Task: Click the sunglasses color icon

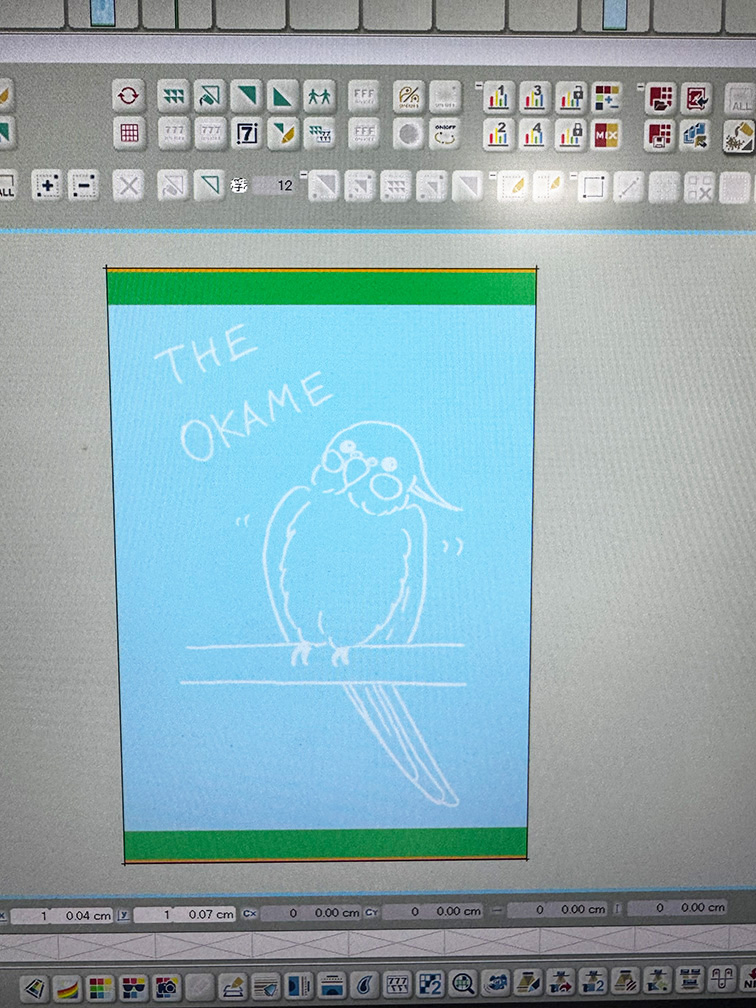Action: tap(134, 987)
